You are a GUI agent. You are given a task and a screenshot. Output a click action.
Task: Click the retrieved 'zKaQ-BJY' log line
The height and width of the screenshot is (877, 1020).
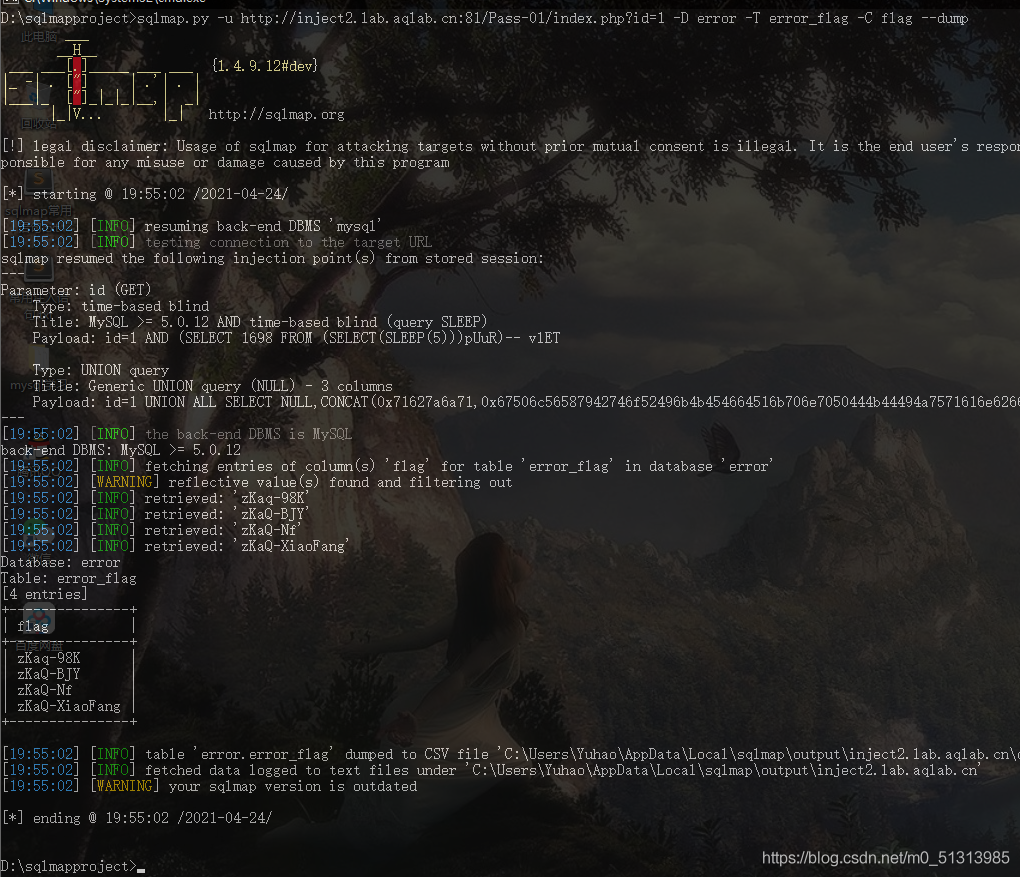coord(156,514)
